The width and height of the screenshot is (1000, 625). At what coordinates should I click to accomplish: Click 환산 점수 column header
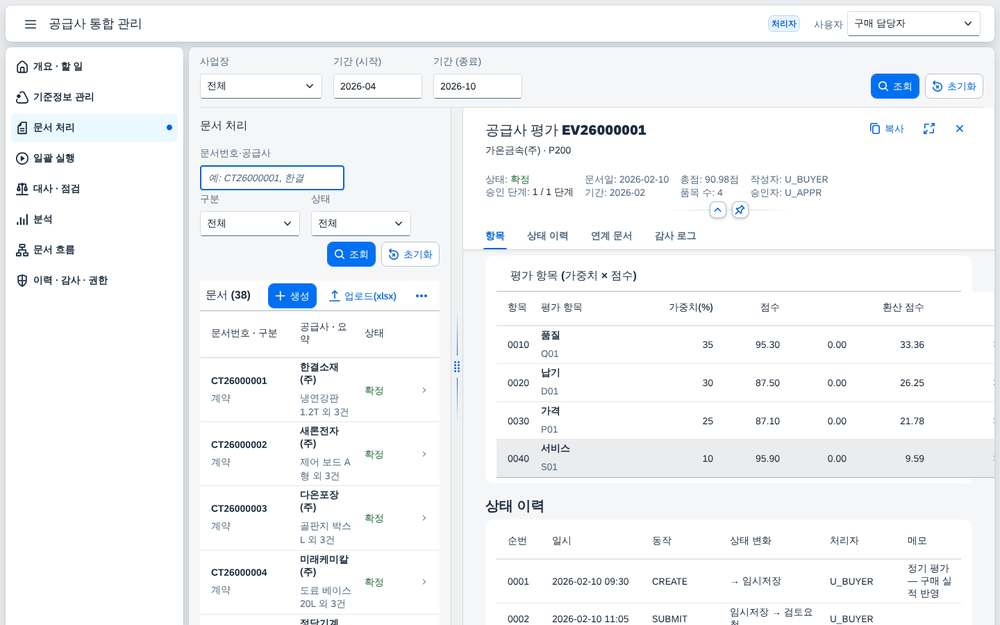click(x=903, y=307)
